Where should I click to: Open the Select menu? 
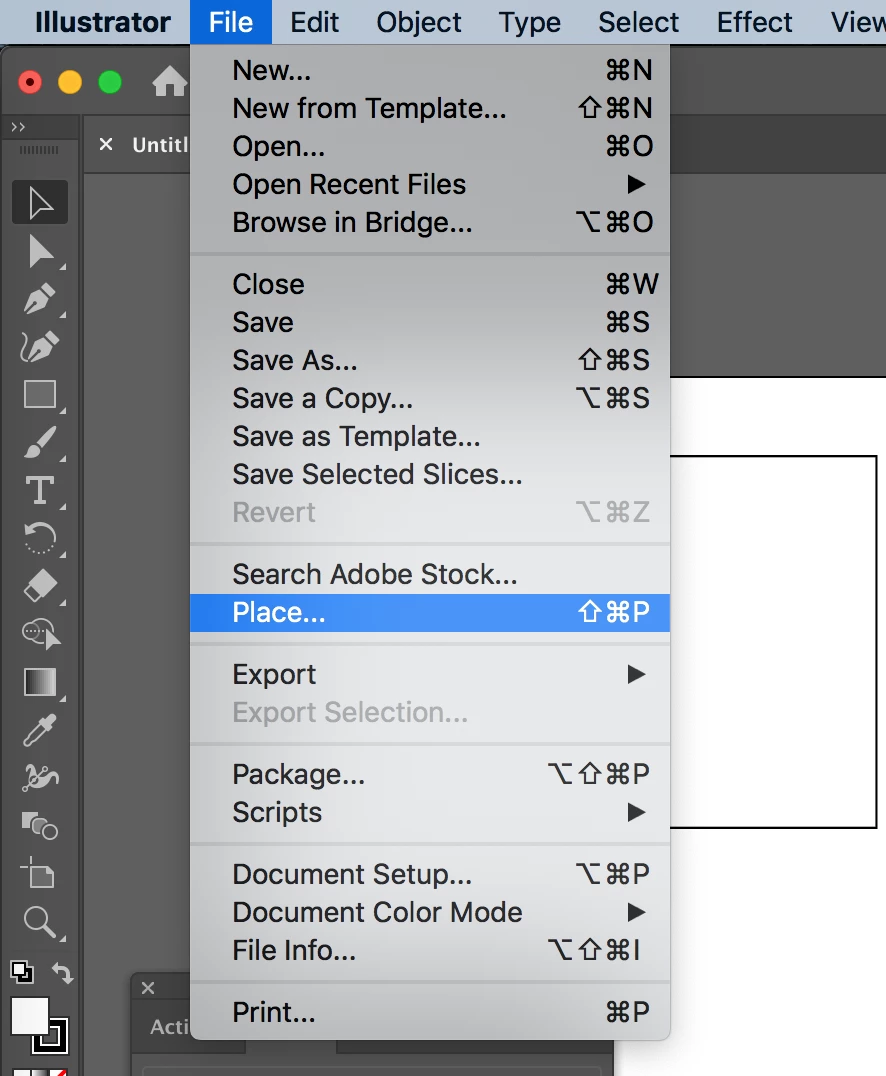[638, 23]
